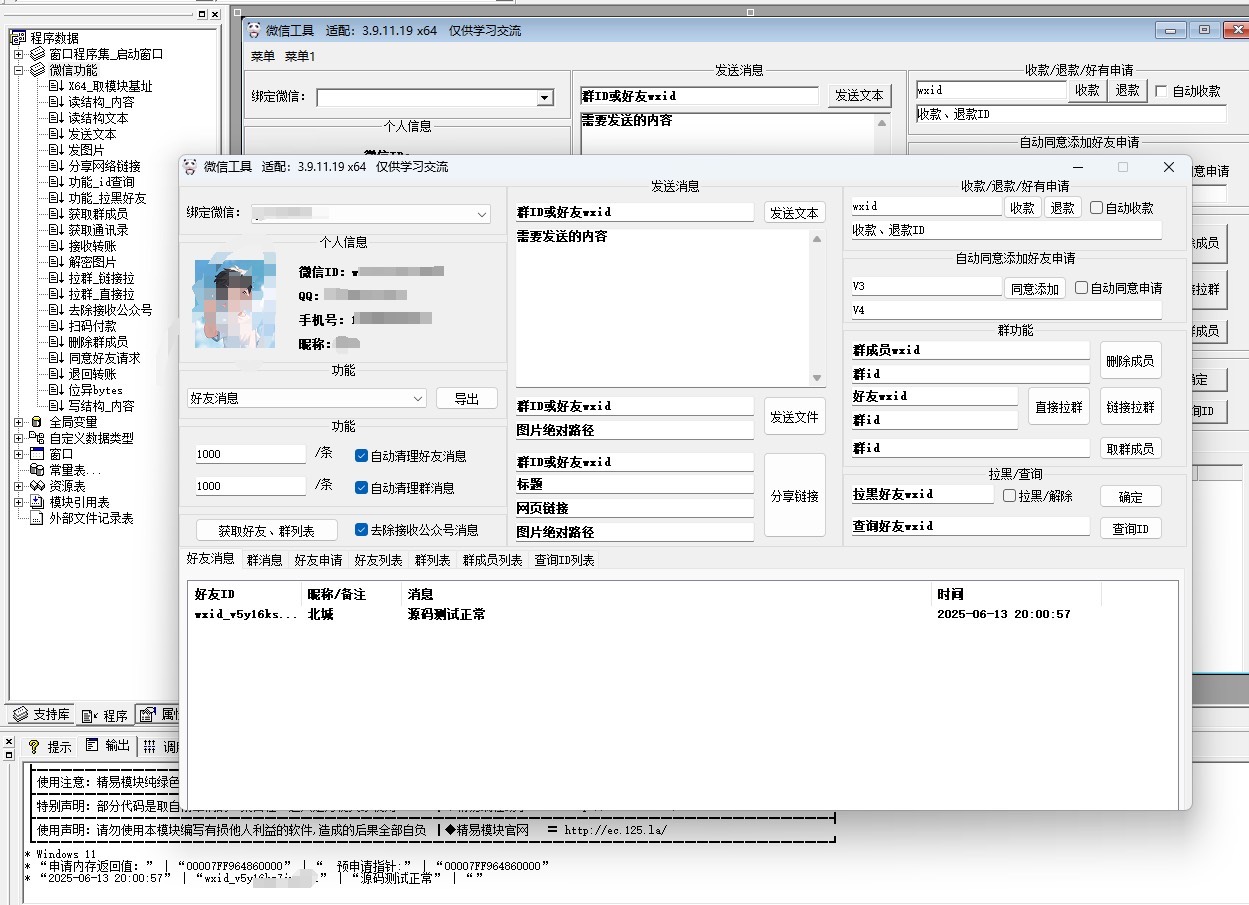Click the subroutine icon beside 功能_id查询
The height and width of the screenshot is (905, 1249).
[56, 182]
